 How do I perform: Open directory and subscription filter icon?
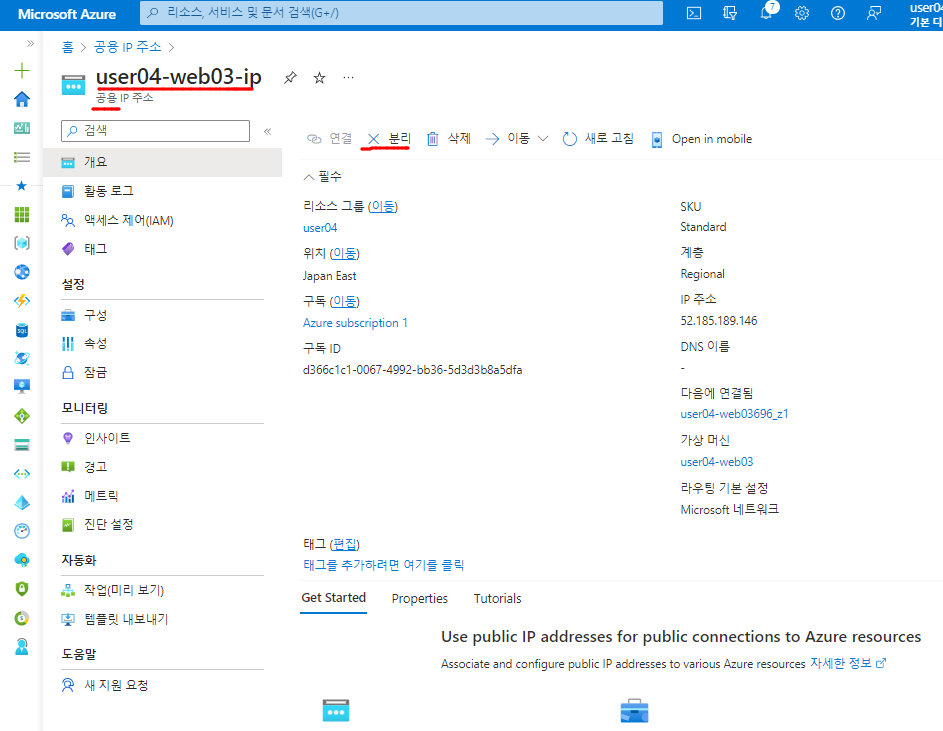(x=730, y=13)
